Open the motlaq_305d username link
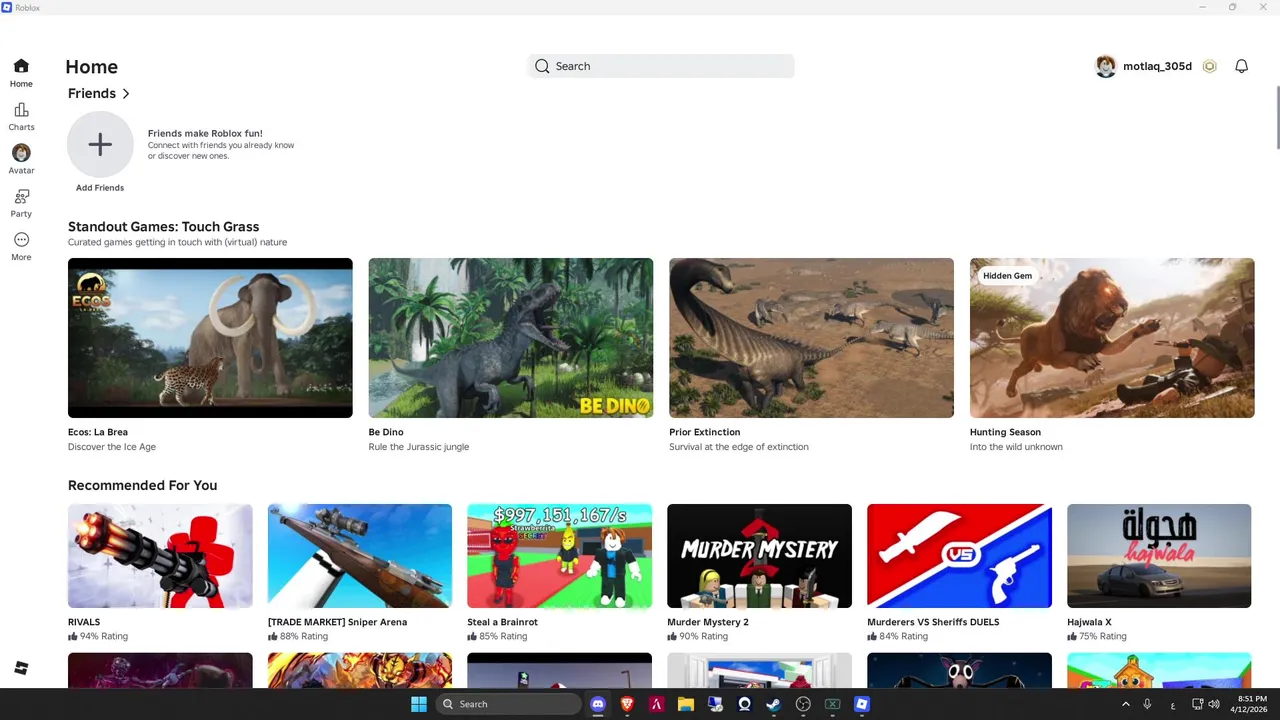This screenshot has width=1280, height=720. pos(1157,66)
